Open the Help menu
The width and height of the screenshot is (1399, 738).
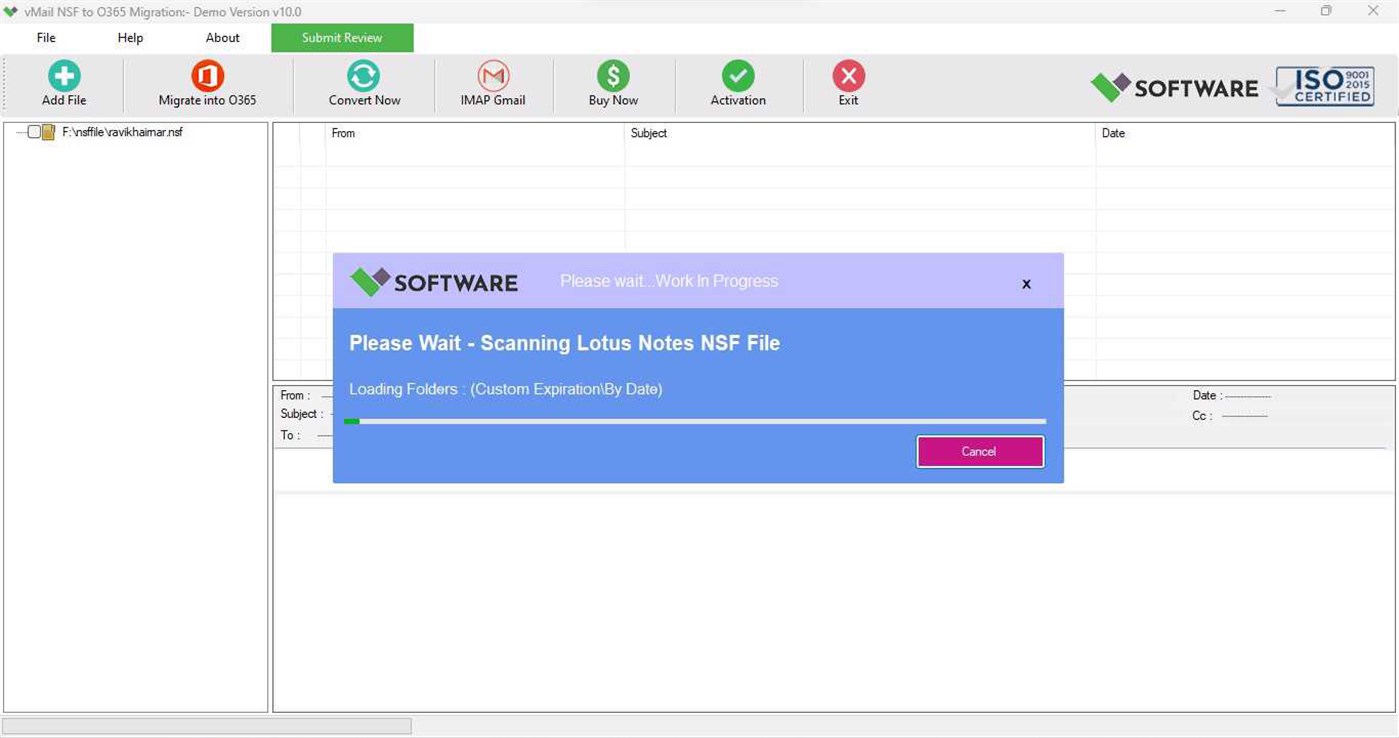click(x=129, y=37)
